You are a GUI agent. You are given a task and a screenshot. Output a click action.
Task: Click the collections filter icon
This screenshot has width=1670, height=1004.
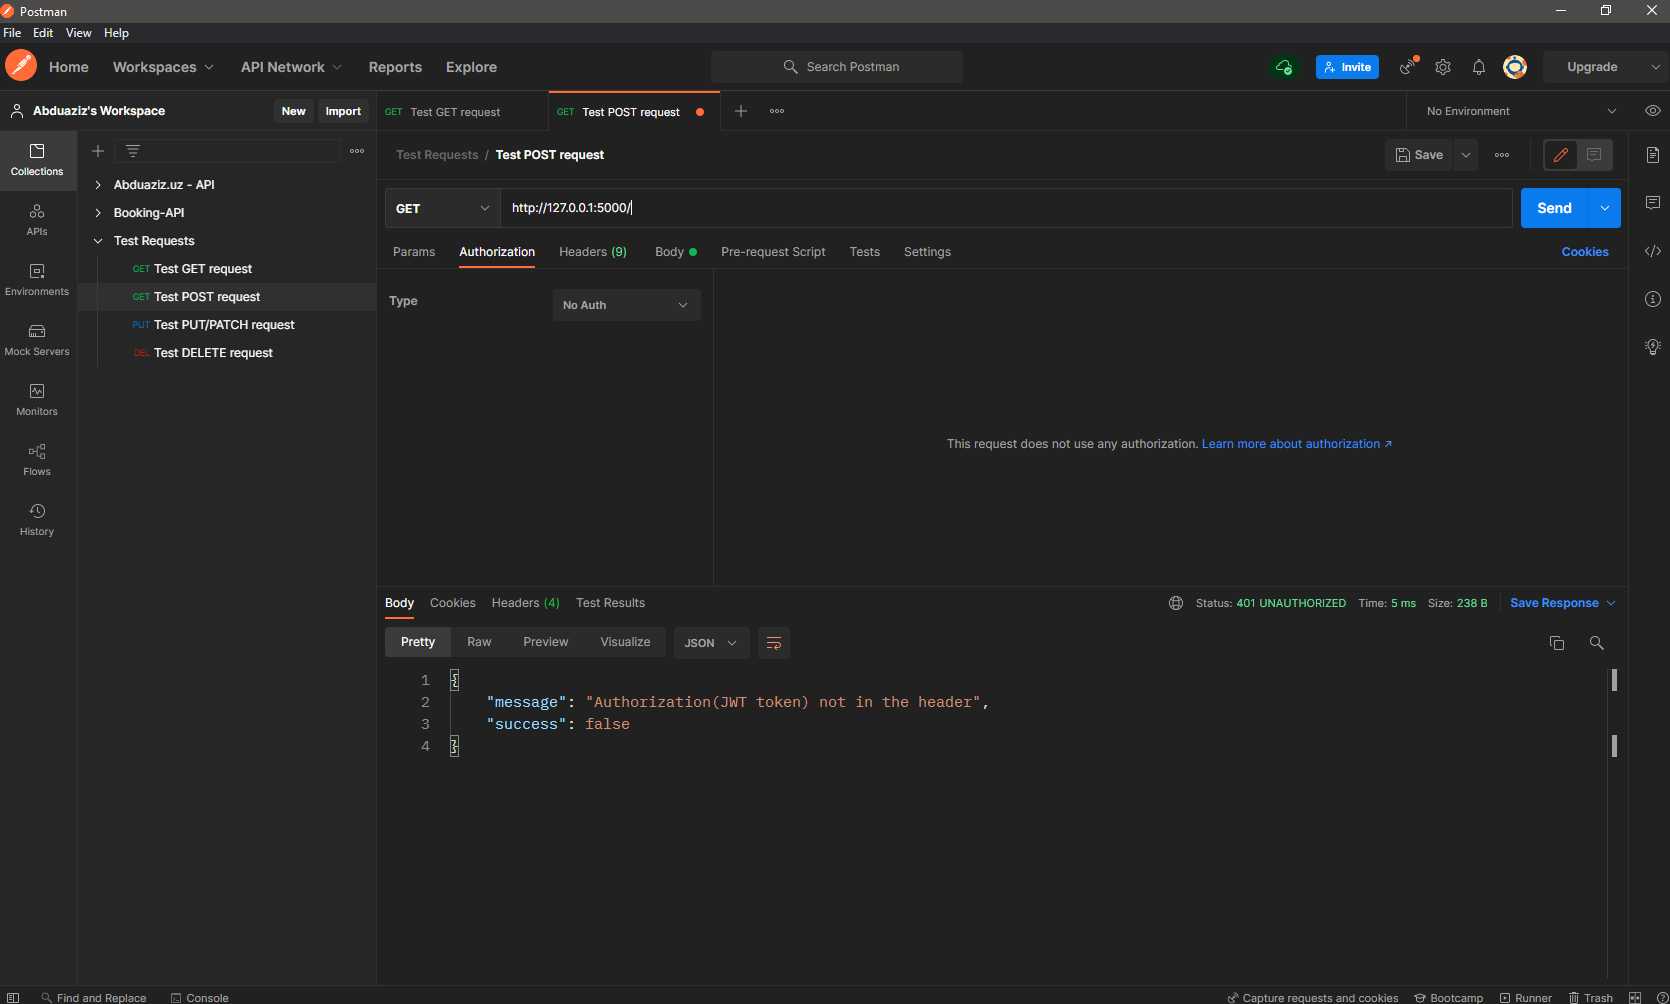tap(133, 151)
